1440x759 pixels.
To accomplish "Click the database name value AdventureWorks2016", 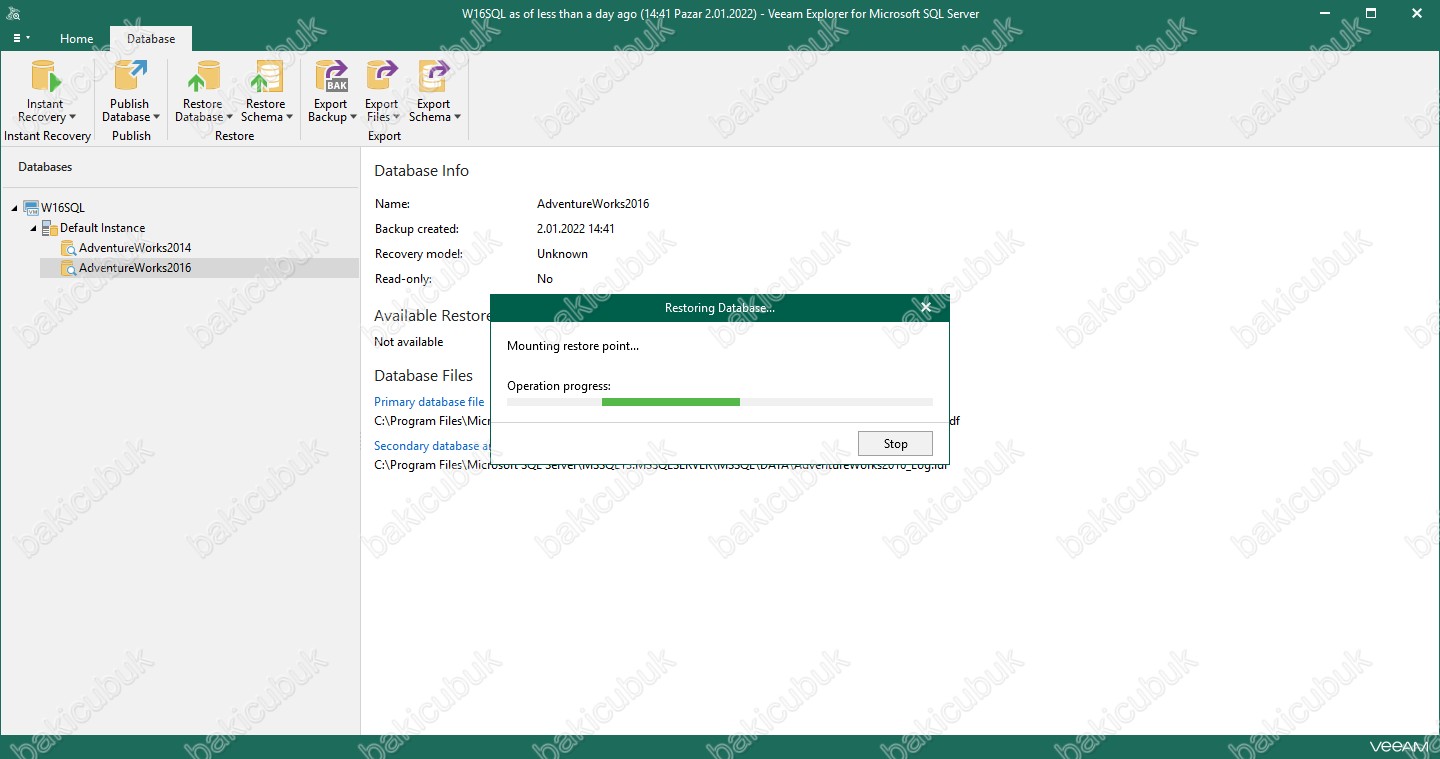I will click(x=593, y=204).
